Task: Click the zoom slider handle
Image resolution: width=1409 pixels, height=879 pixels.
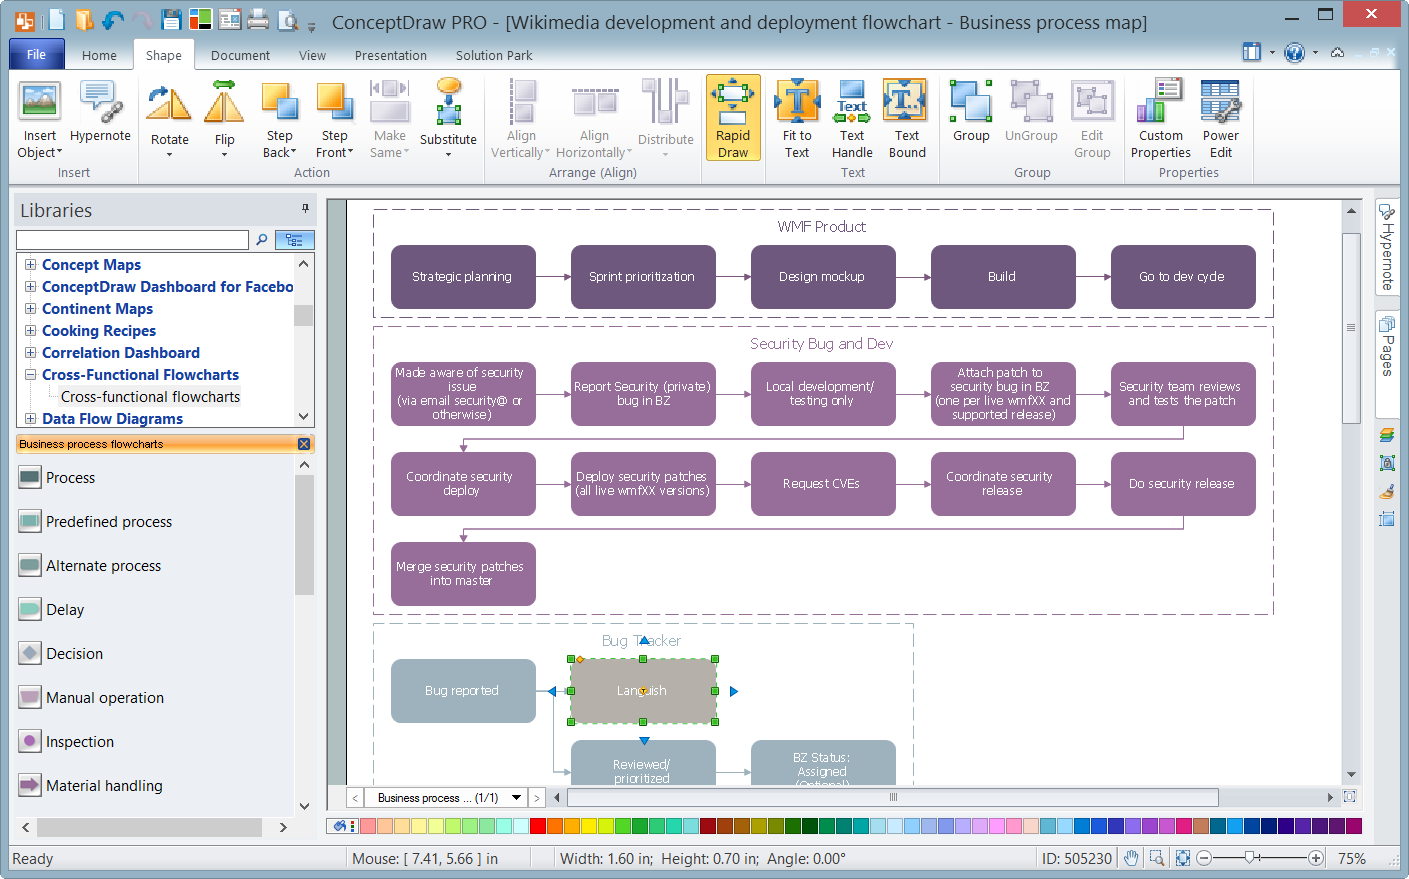Action: pos(1251,858)
